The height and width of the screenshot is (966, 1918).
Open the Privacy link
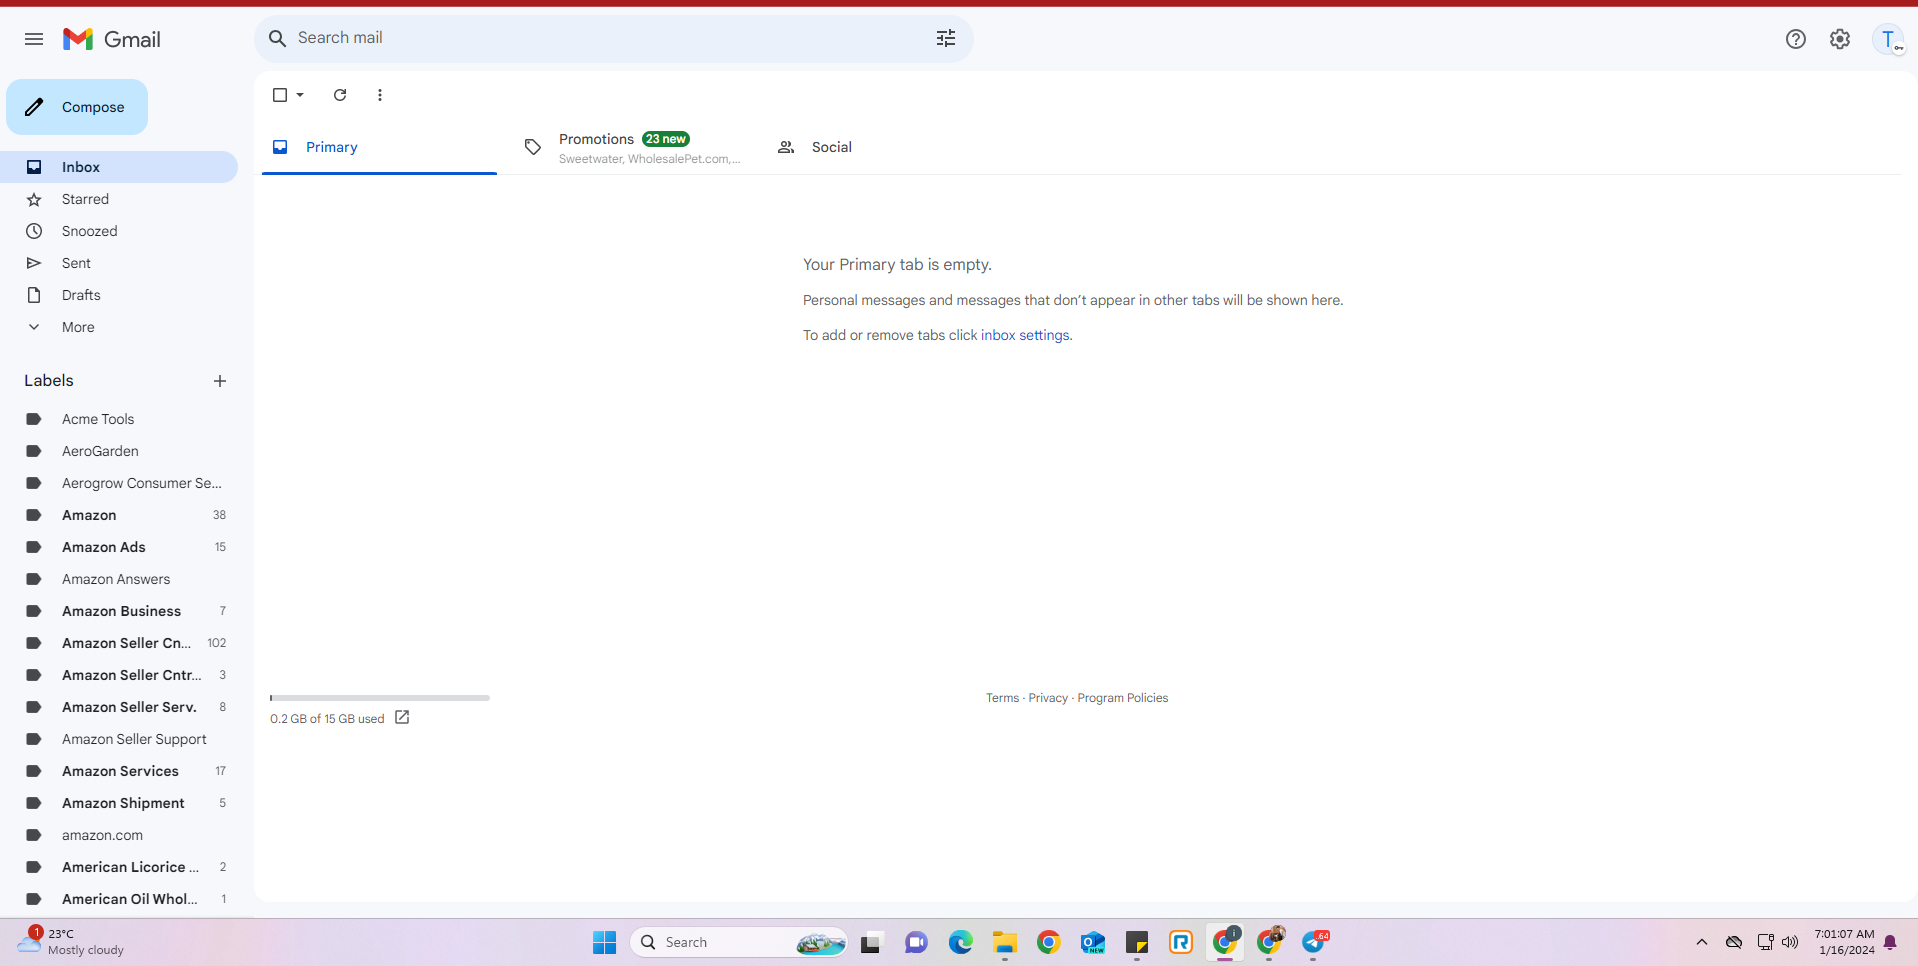1048,698
